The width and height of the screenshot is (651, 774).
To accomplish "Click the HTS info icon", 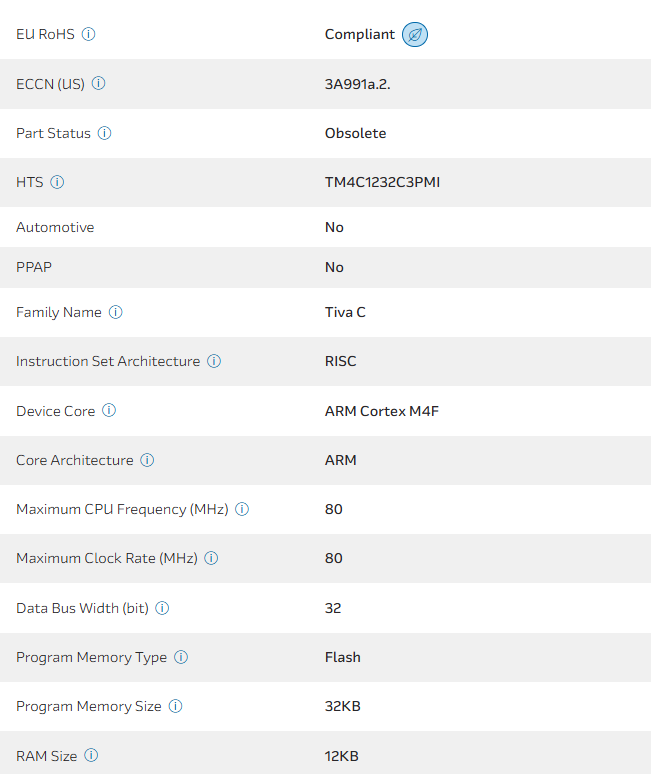I will (57, 182).
